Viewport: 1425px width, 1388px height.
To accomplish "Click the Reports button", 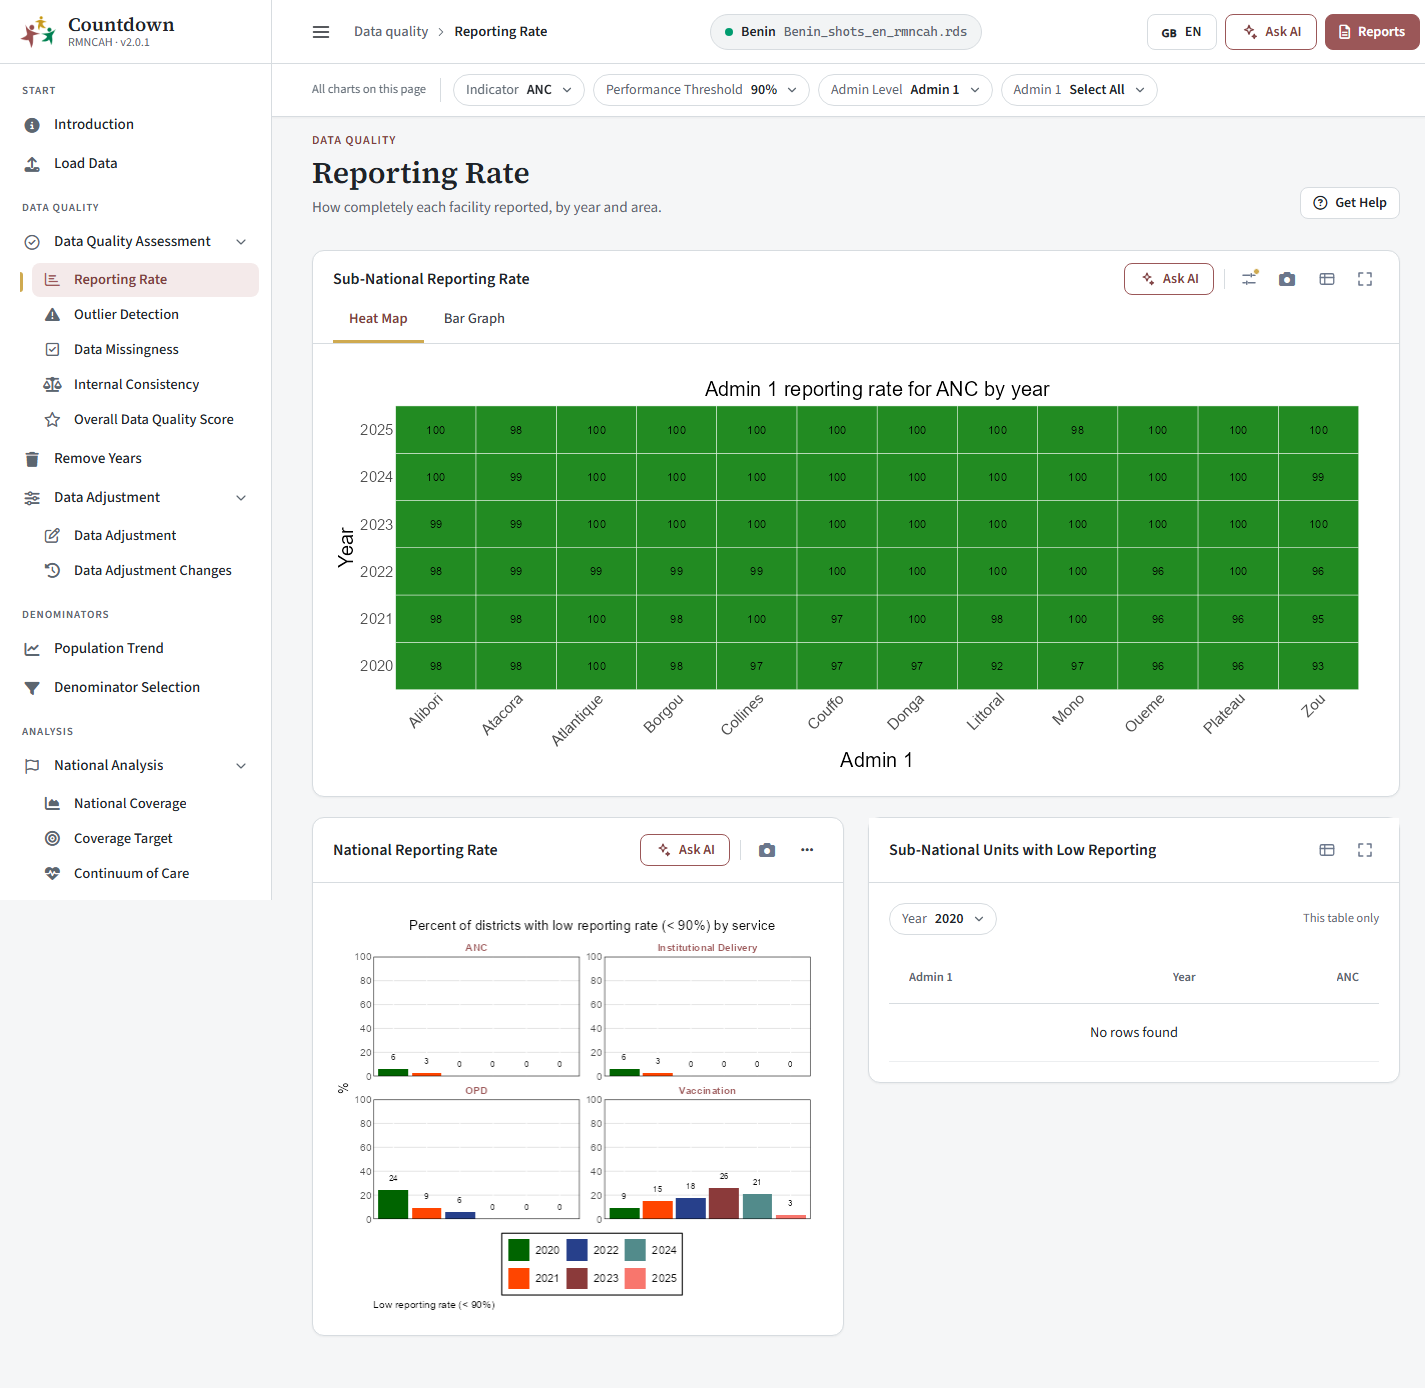I will coord(1372,32).
